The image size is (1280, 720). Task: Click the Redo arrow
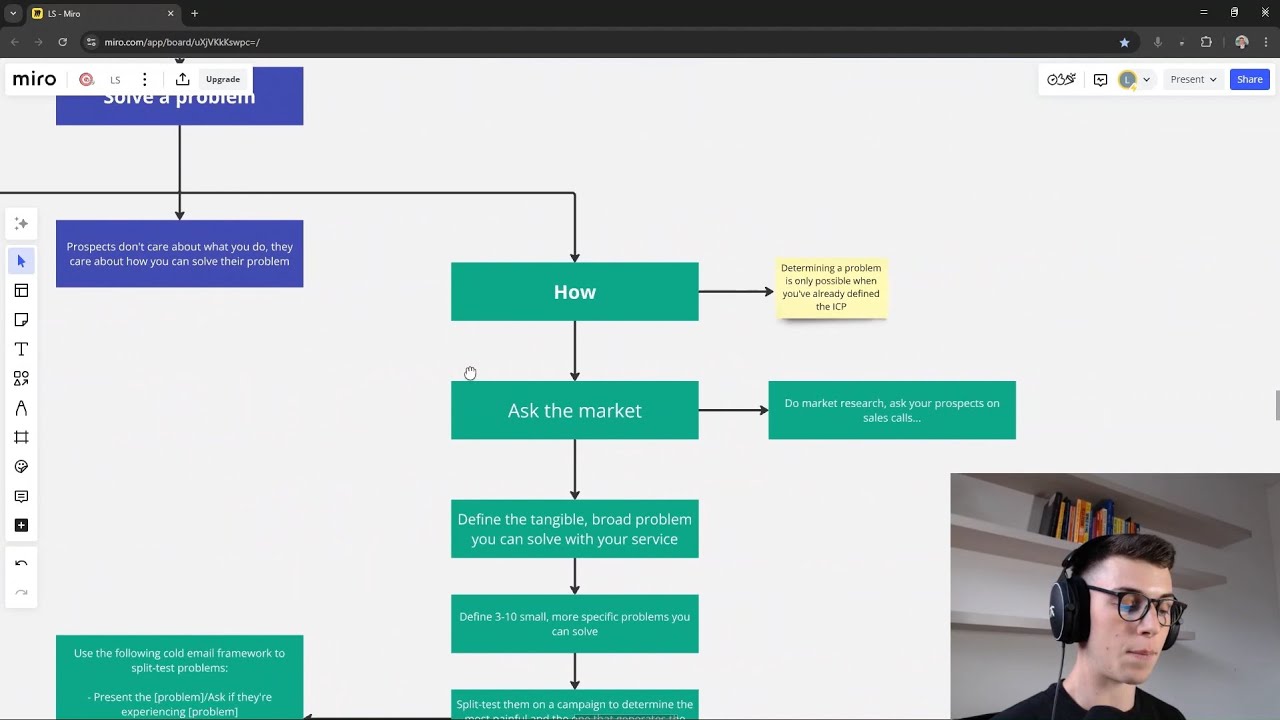(21, 593)
